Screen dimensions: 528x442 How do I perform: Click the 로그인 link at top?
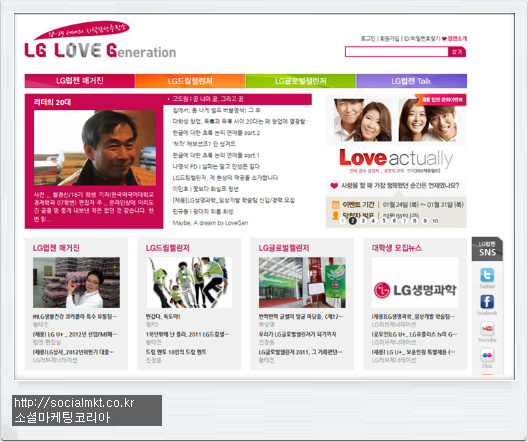pos(368,39)
